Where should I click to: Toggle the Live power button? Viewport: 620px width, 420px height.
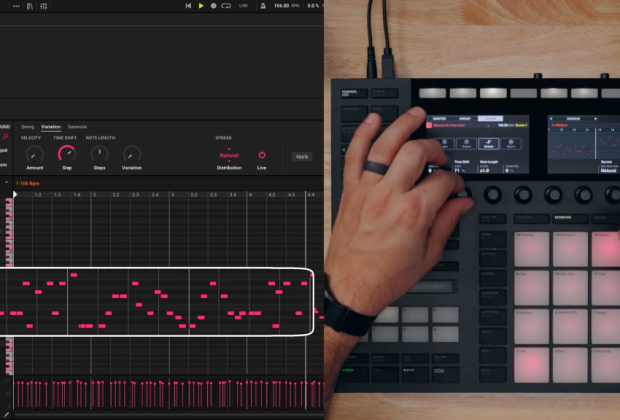point(262,155)
